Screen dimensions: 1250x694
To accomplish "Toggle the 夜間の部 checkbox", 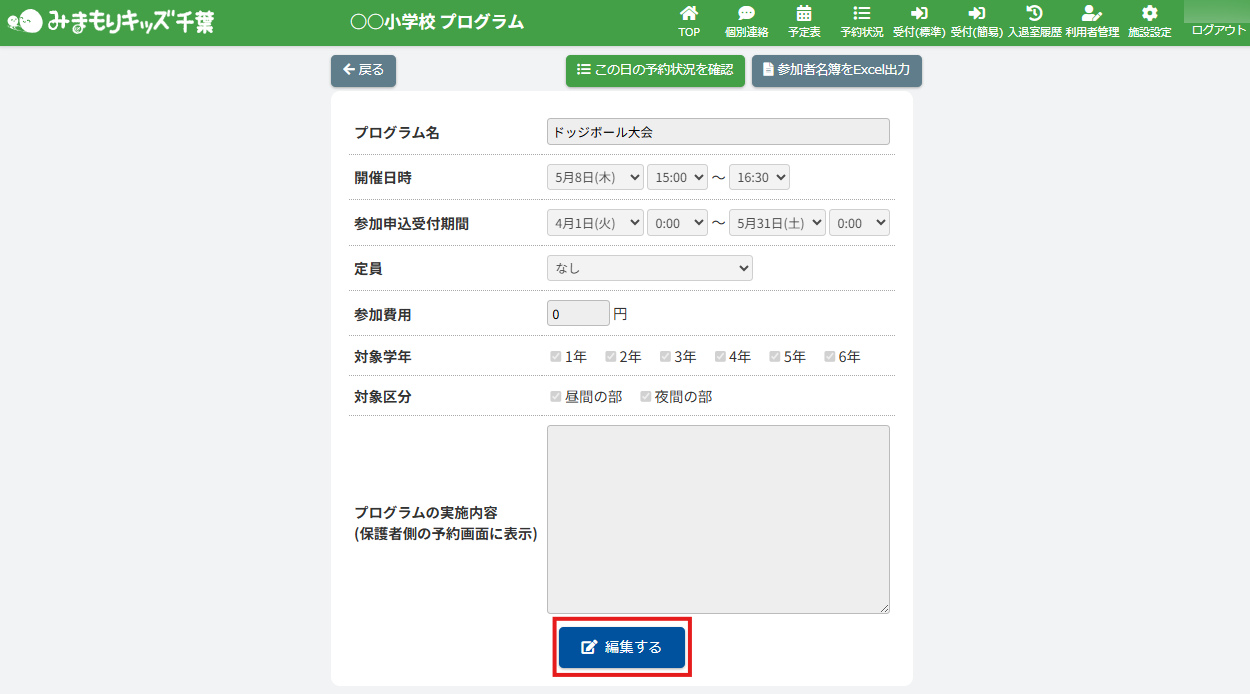I will click(x=646, y=397).
